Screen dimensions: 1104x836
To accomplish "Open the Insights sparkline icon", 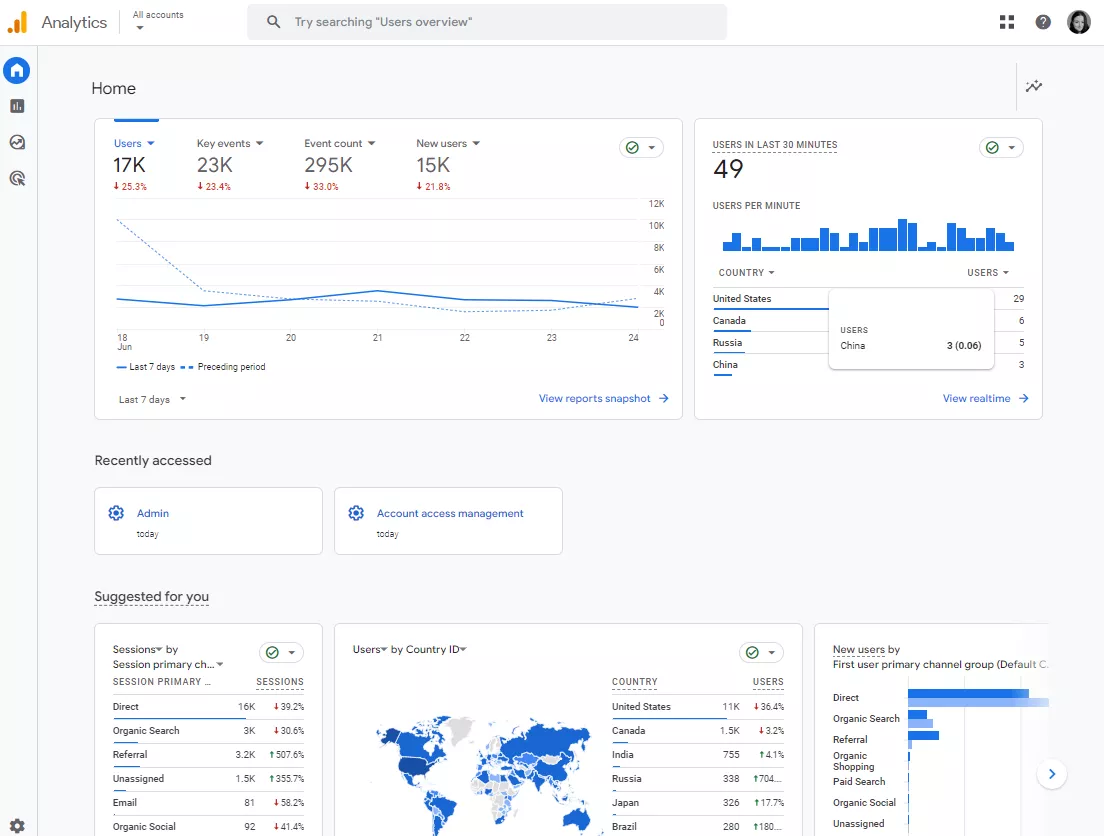I will click(x=1034, y=87).
